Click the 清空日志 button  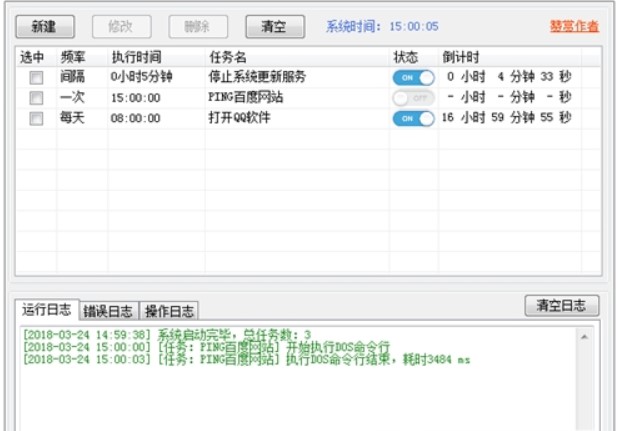[562, 306]
